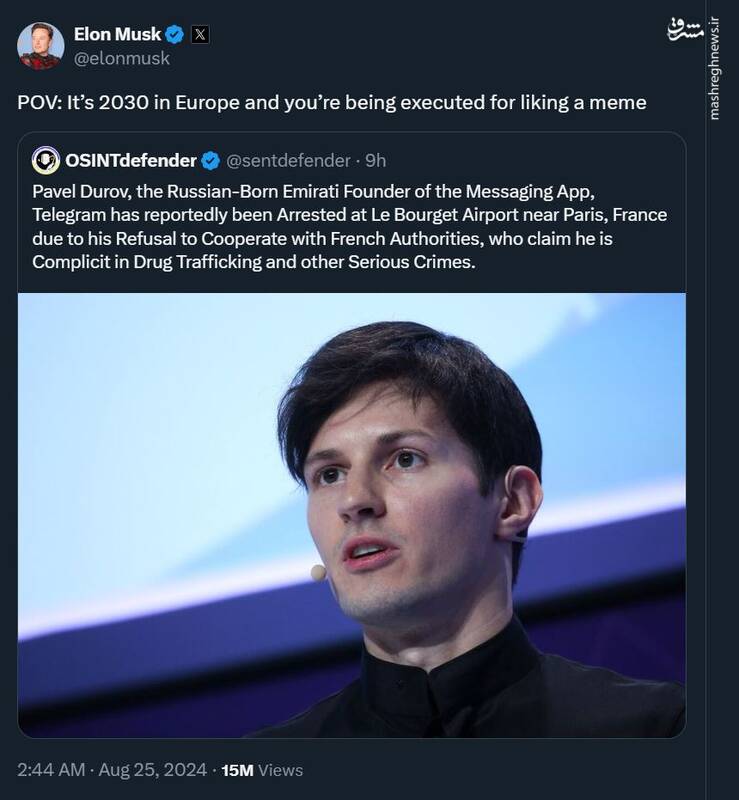
Task: Open the photo in the quoted post
Action: point(352,514)
